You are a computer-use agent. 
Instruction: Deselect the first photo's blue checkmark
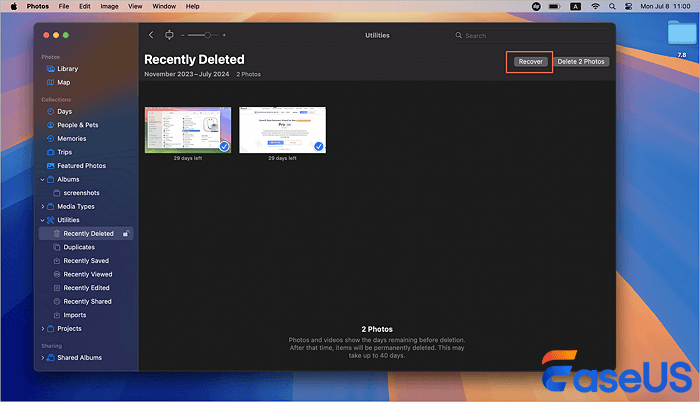click(224, 147)
